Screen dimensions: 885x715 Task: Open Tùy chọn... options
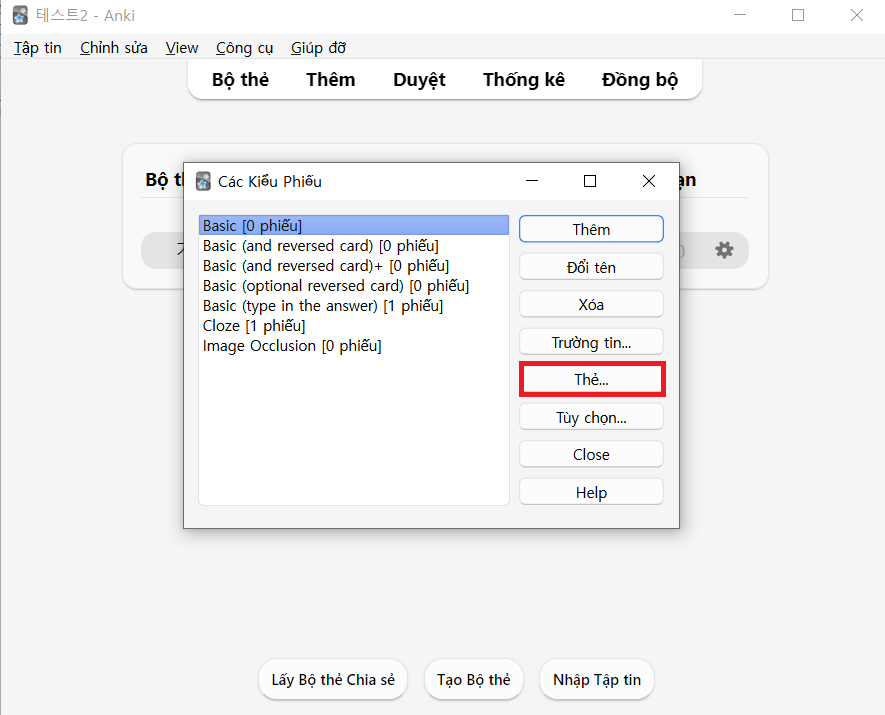pyautogui.click(x=591, y=417)
